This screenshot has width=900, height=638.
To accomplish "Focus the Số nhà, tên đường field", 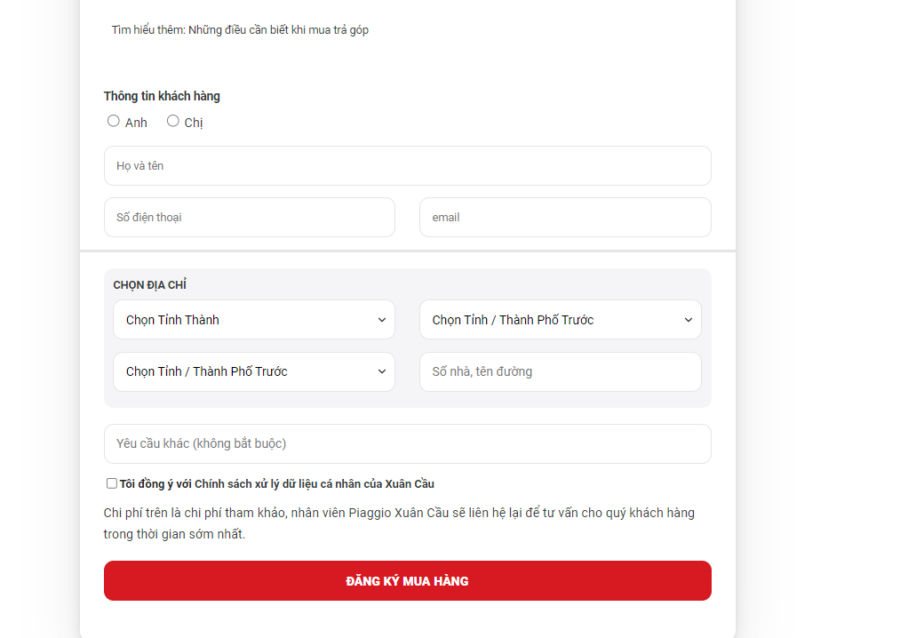I will tap(560, 372).
